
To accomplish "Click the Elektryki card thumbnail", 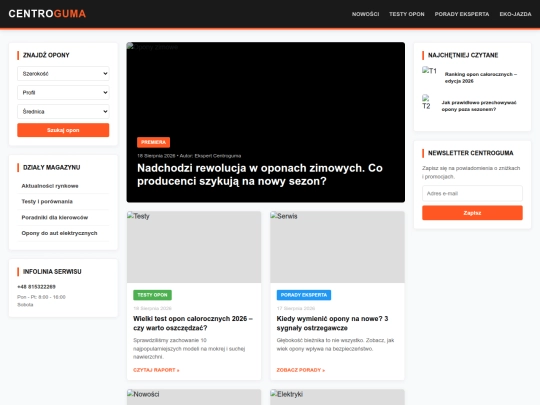I will click(x=337, y=397).
